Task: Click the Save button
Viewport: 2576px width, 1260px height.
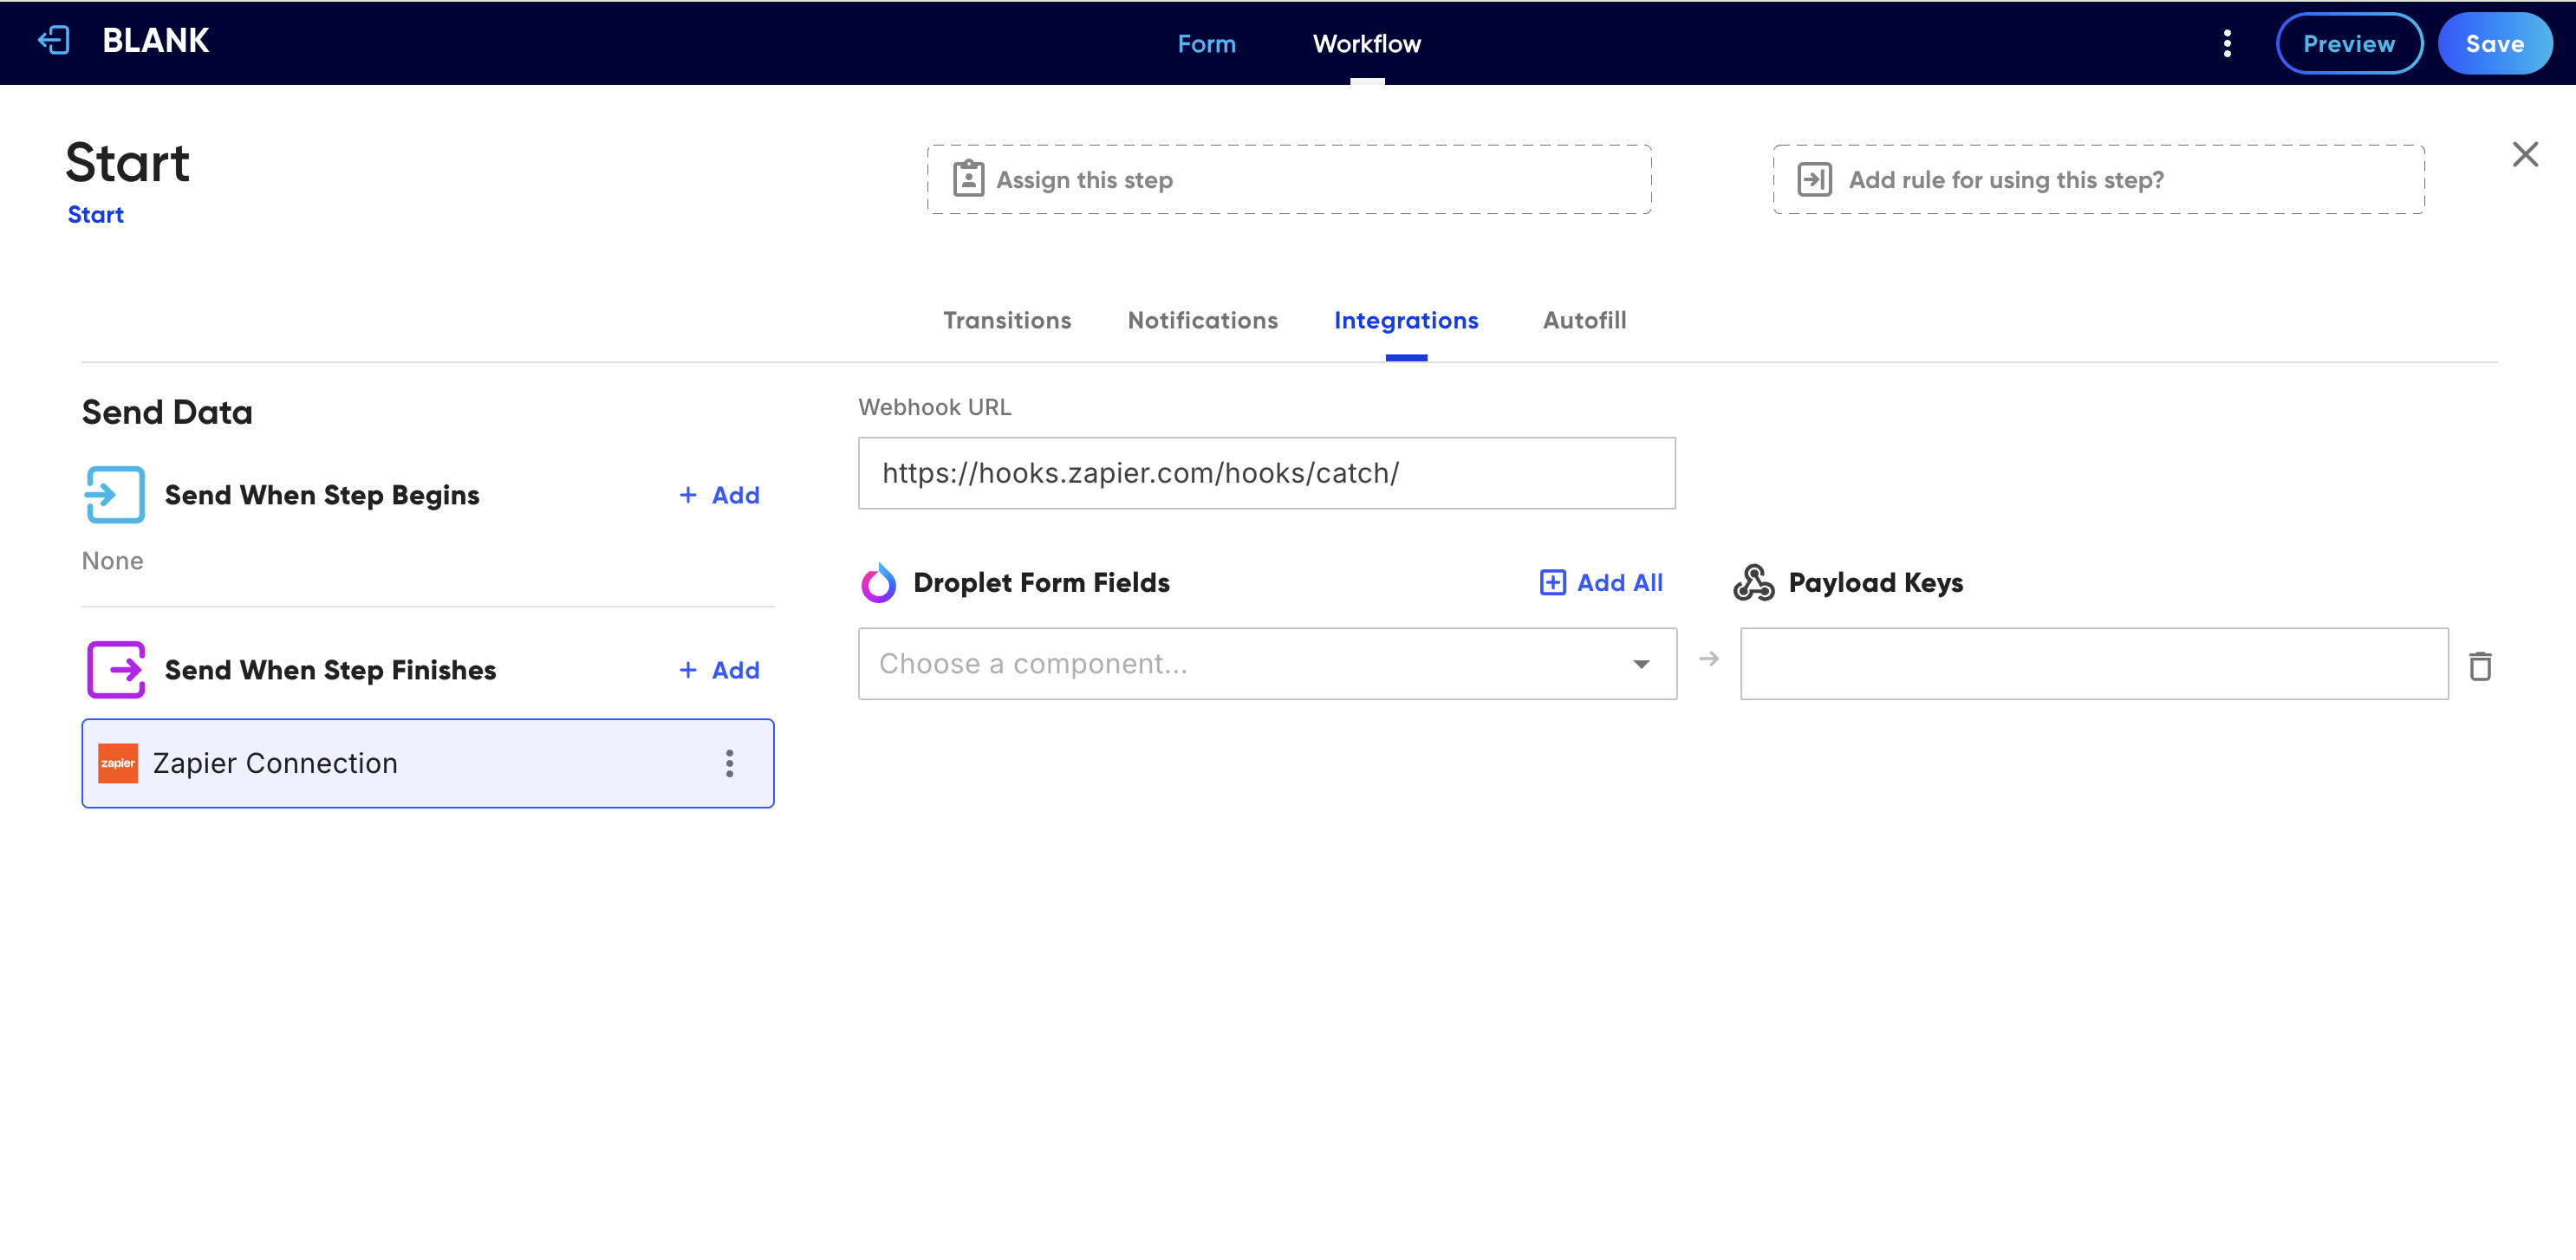Action: 2494,44
